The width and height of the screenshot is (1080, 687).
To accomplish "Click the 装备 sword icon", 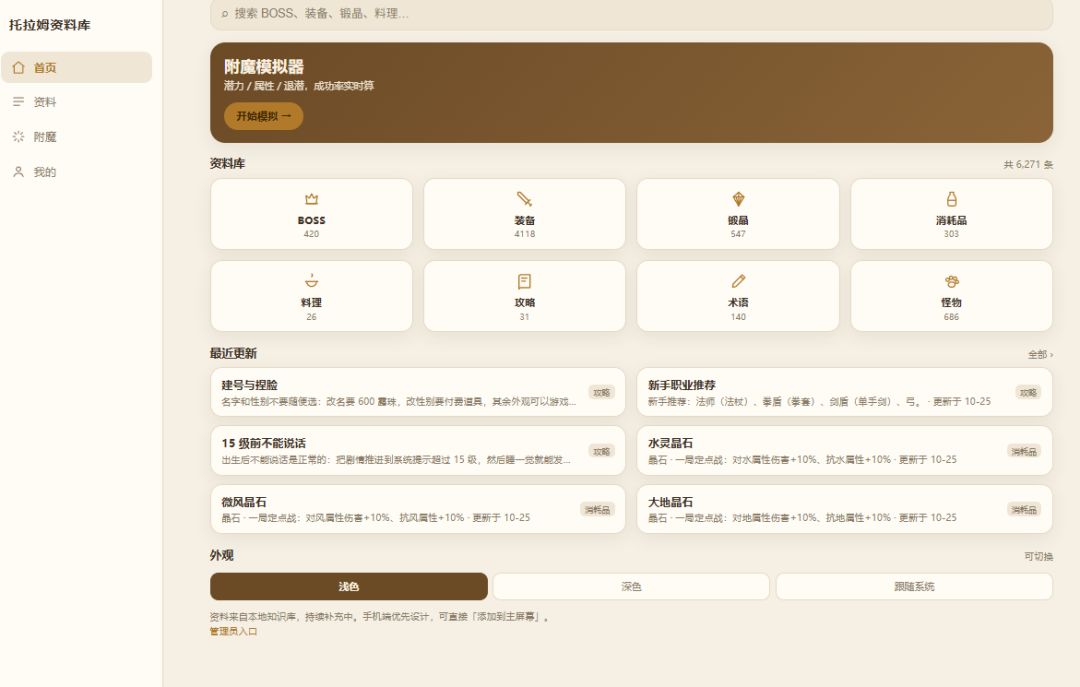I will tap(524, 199).
